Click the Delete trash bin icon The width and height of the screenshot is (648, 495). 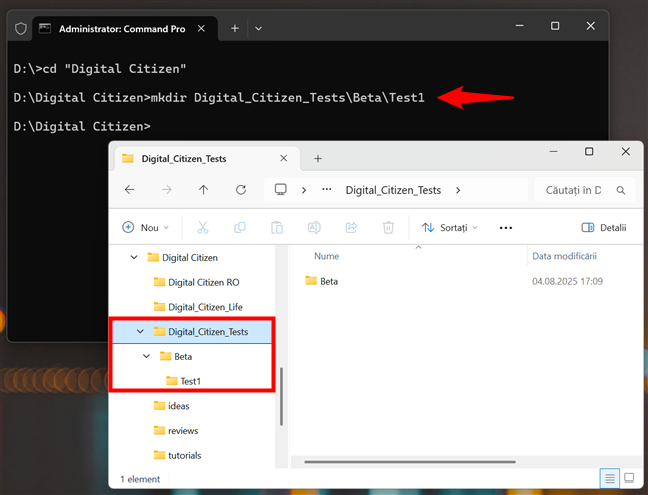388,228
